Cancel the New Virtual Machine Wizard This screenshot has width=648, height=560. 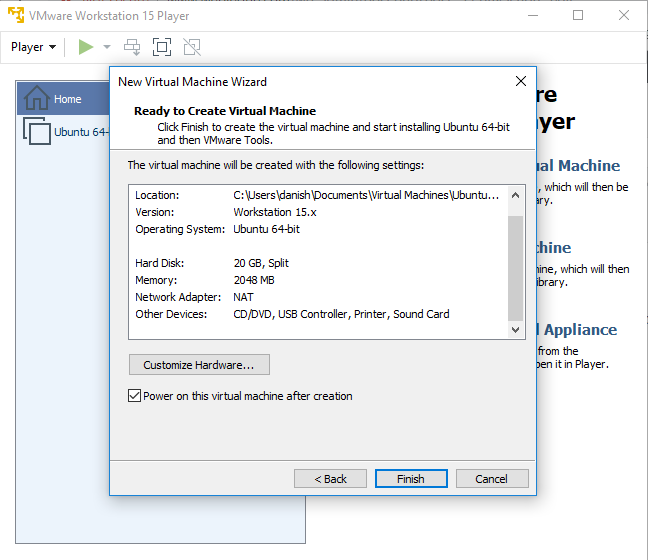coord(492,479)
